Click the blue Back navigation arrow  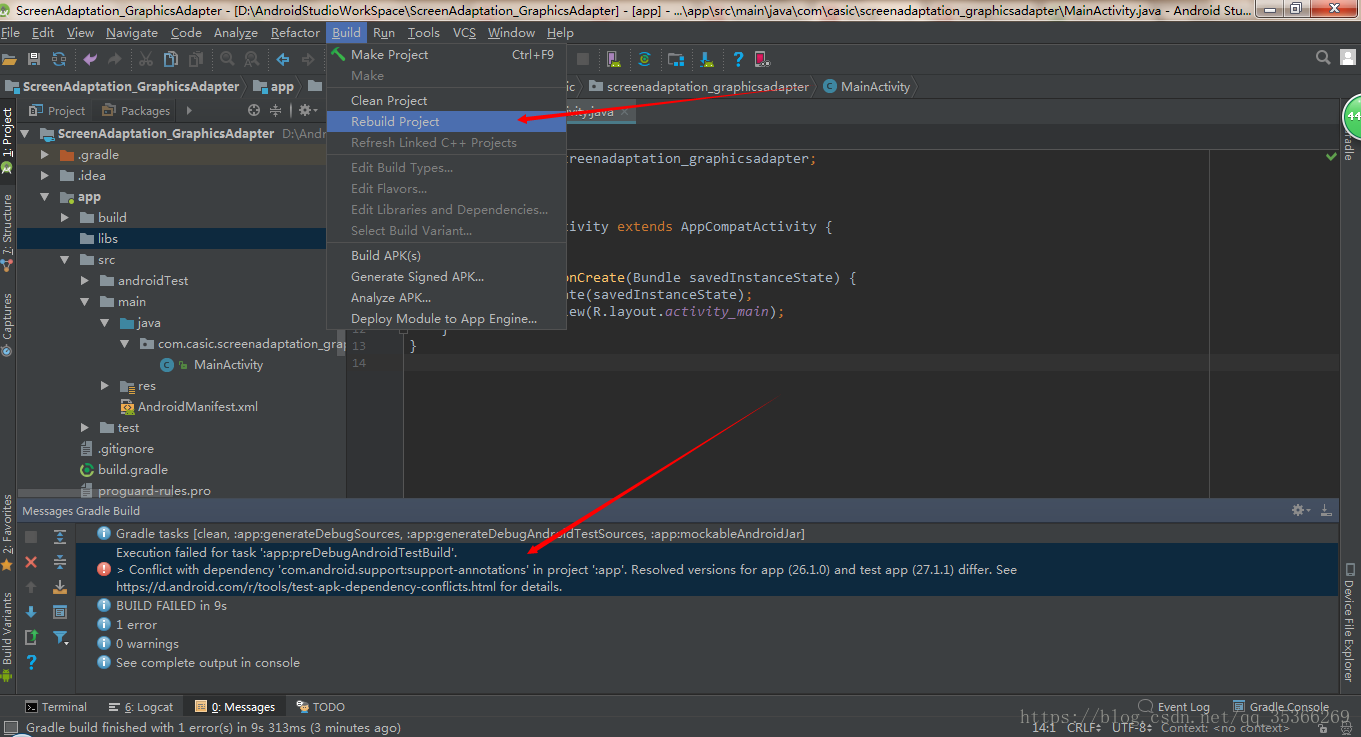(283, 60)
